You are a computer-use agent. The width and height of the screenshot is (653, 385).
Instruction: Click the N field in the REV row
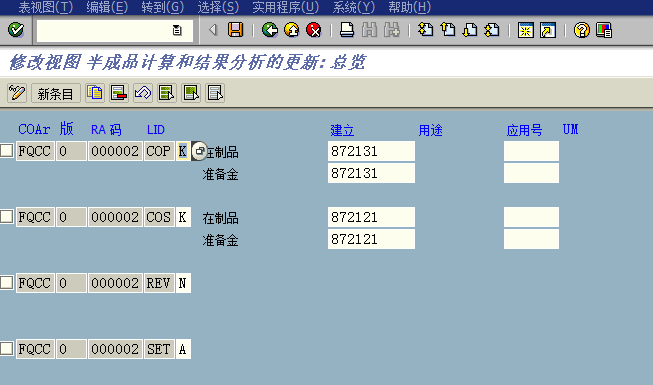[183, 283]
